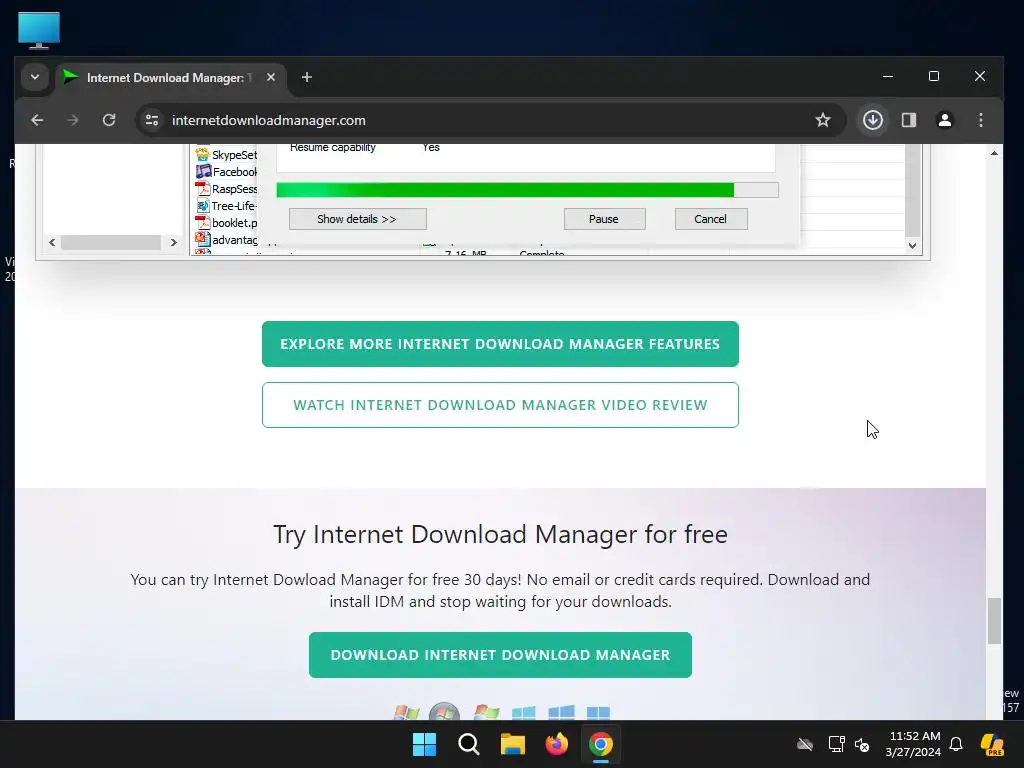Close the Internet Download Manager tab

[x=271, y=77]
